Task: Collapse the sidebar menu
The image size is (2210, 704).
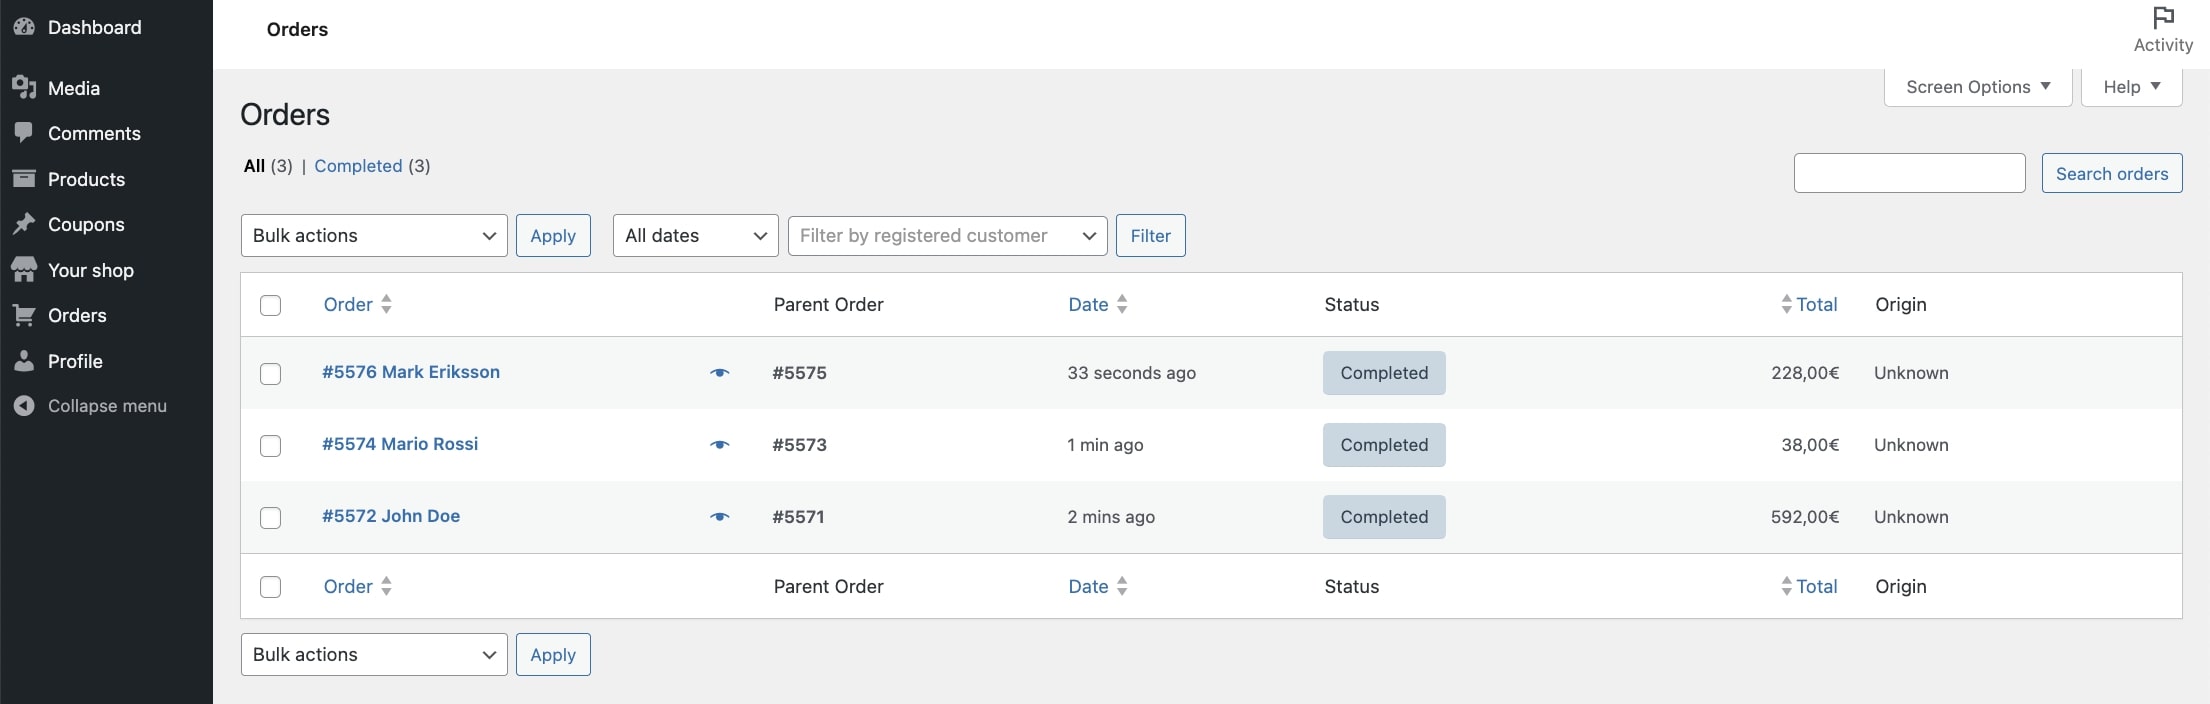Action: (107, 406)
